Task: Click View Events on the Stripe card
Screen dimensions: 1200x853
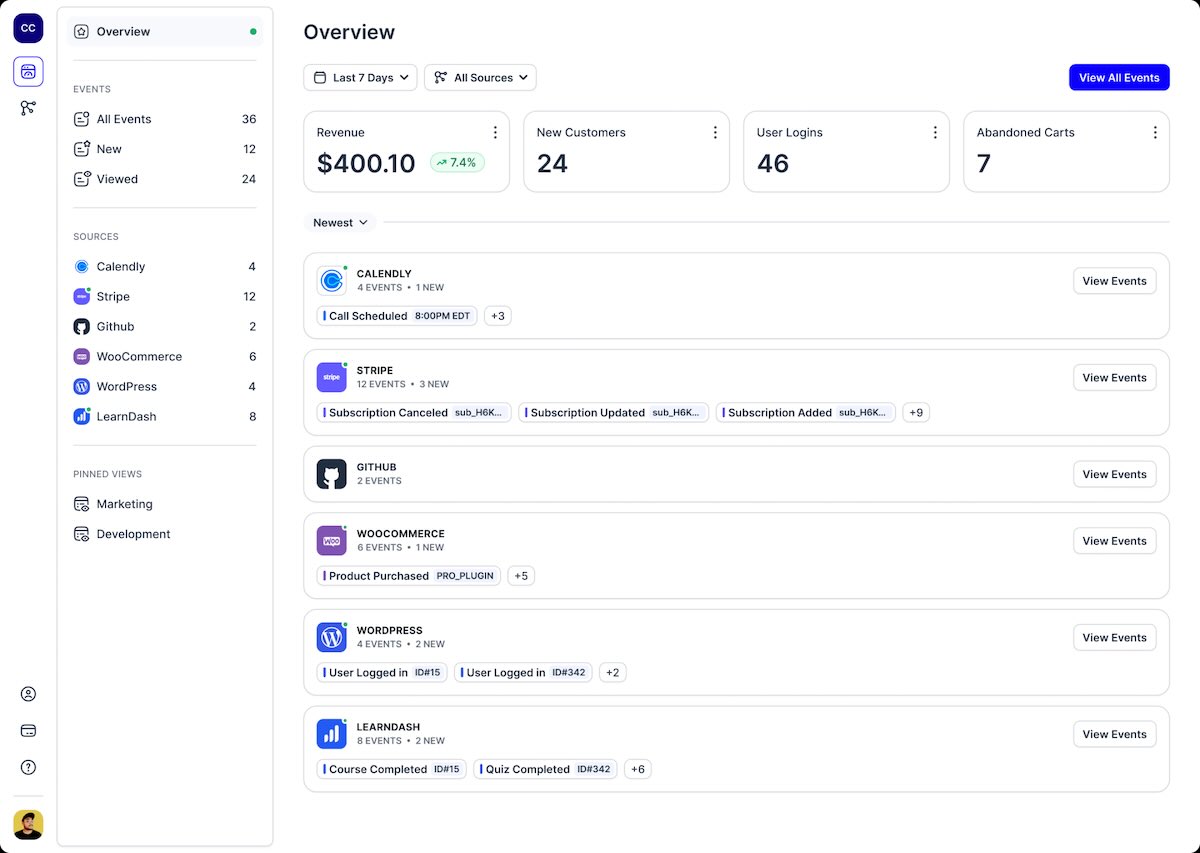Action: [1114, 377]
